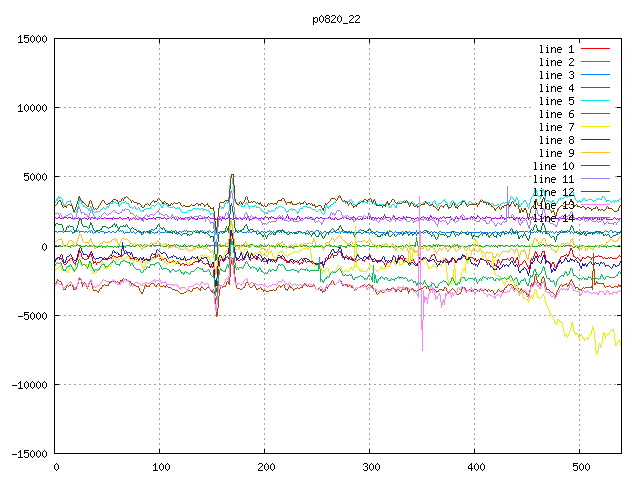640x480 pixels.
Task: Click the orange line 9 legend sample
Action: coord(595,153)
